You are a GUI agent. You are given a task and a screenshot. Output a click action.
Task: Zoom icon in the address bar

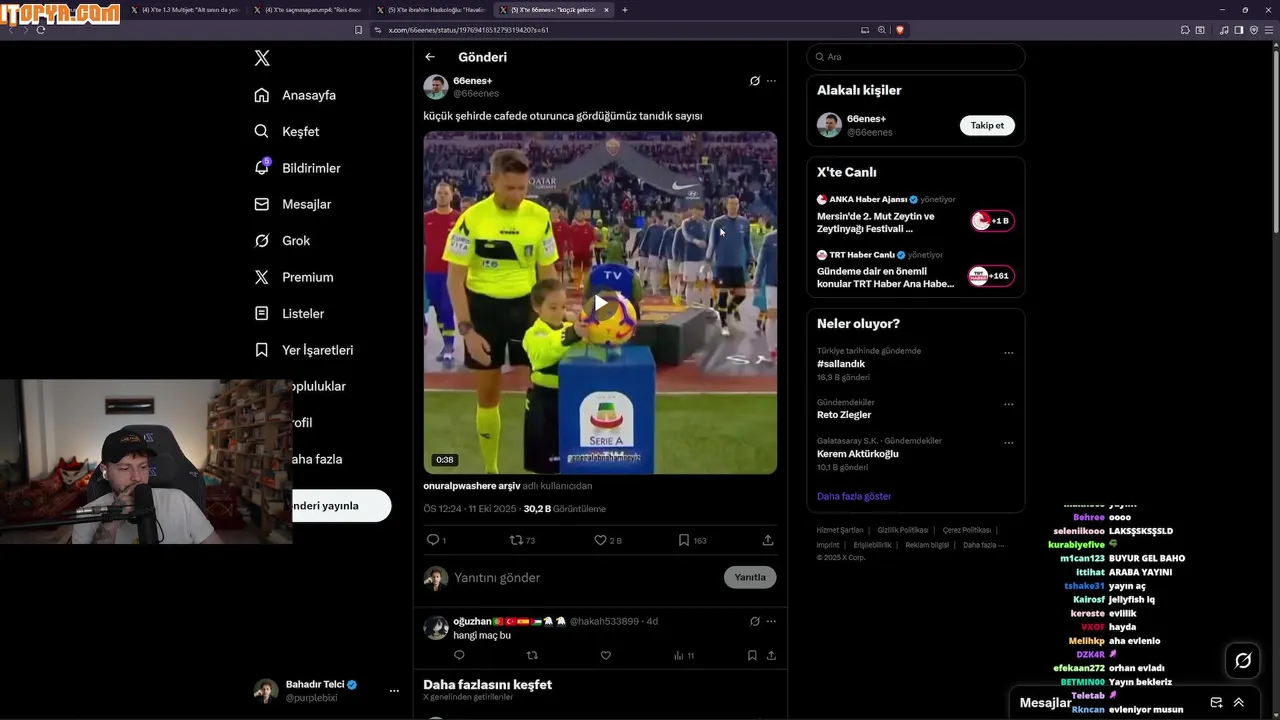click(x=882, y=30)
